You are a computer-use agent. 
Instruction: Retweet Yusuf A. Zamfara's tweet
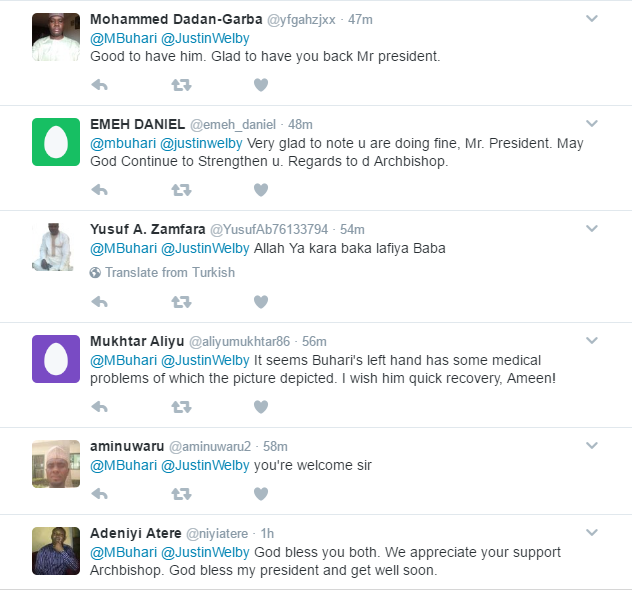[181, 301]
